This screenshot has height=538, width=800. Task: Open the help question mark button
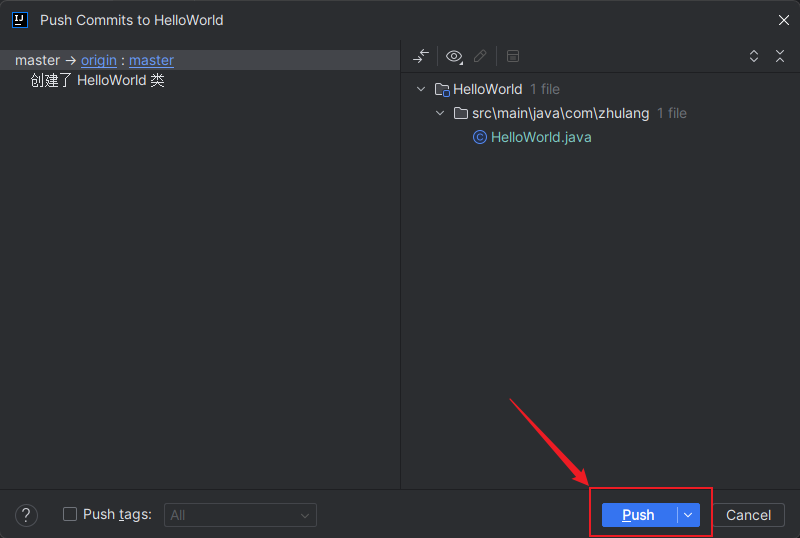click(26, 516)
